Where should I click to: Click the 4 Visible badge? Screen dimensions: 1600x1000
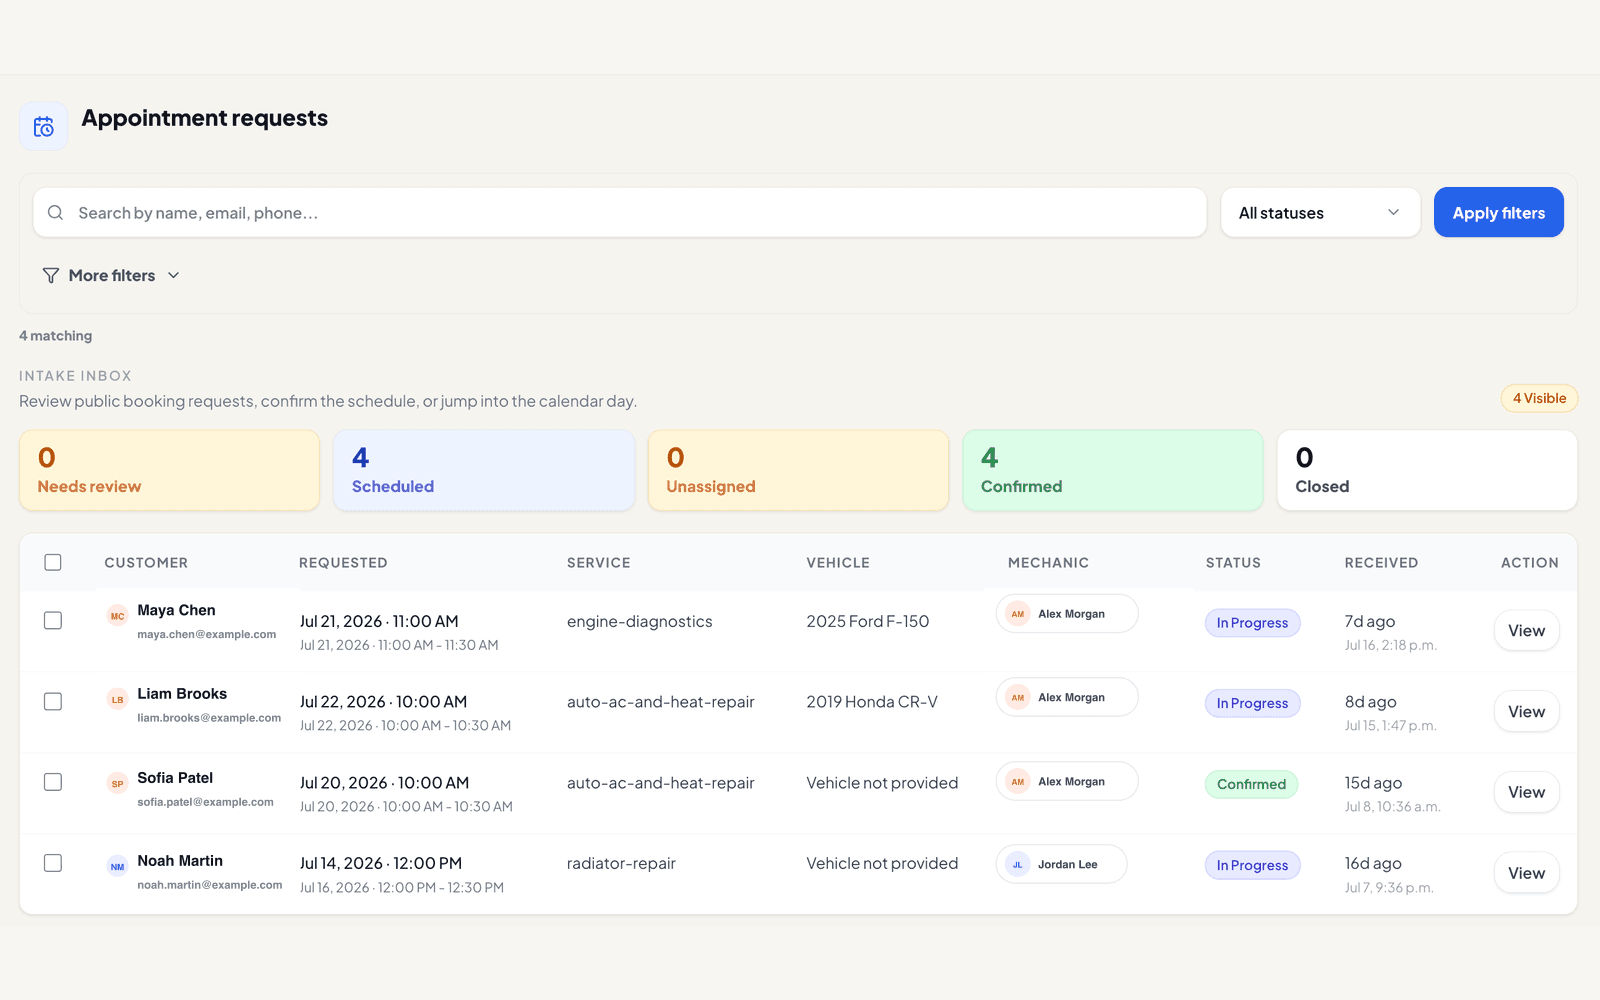pos(1539,398)
